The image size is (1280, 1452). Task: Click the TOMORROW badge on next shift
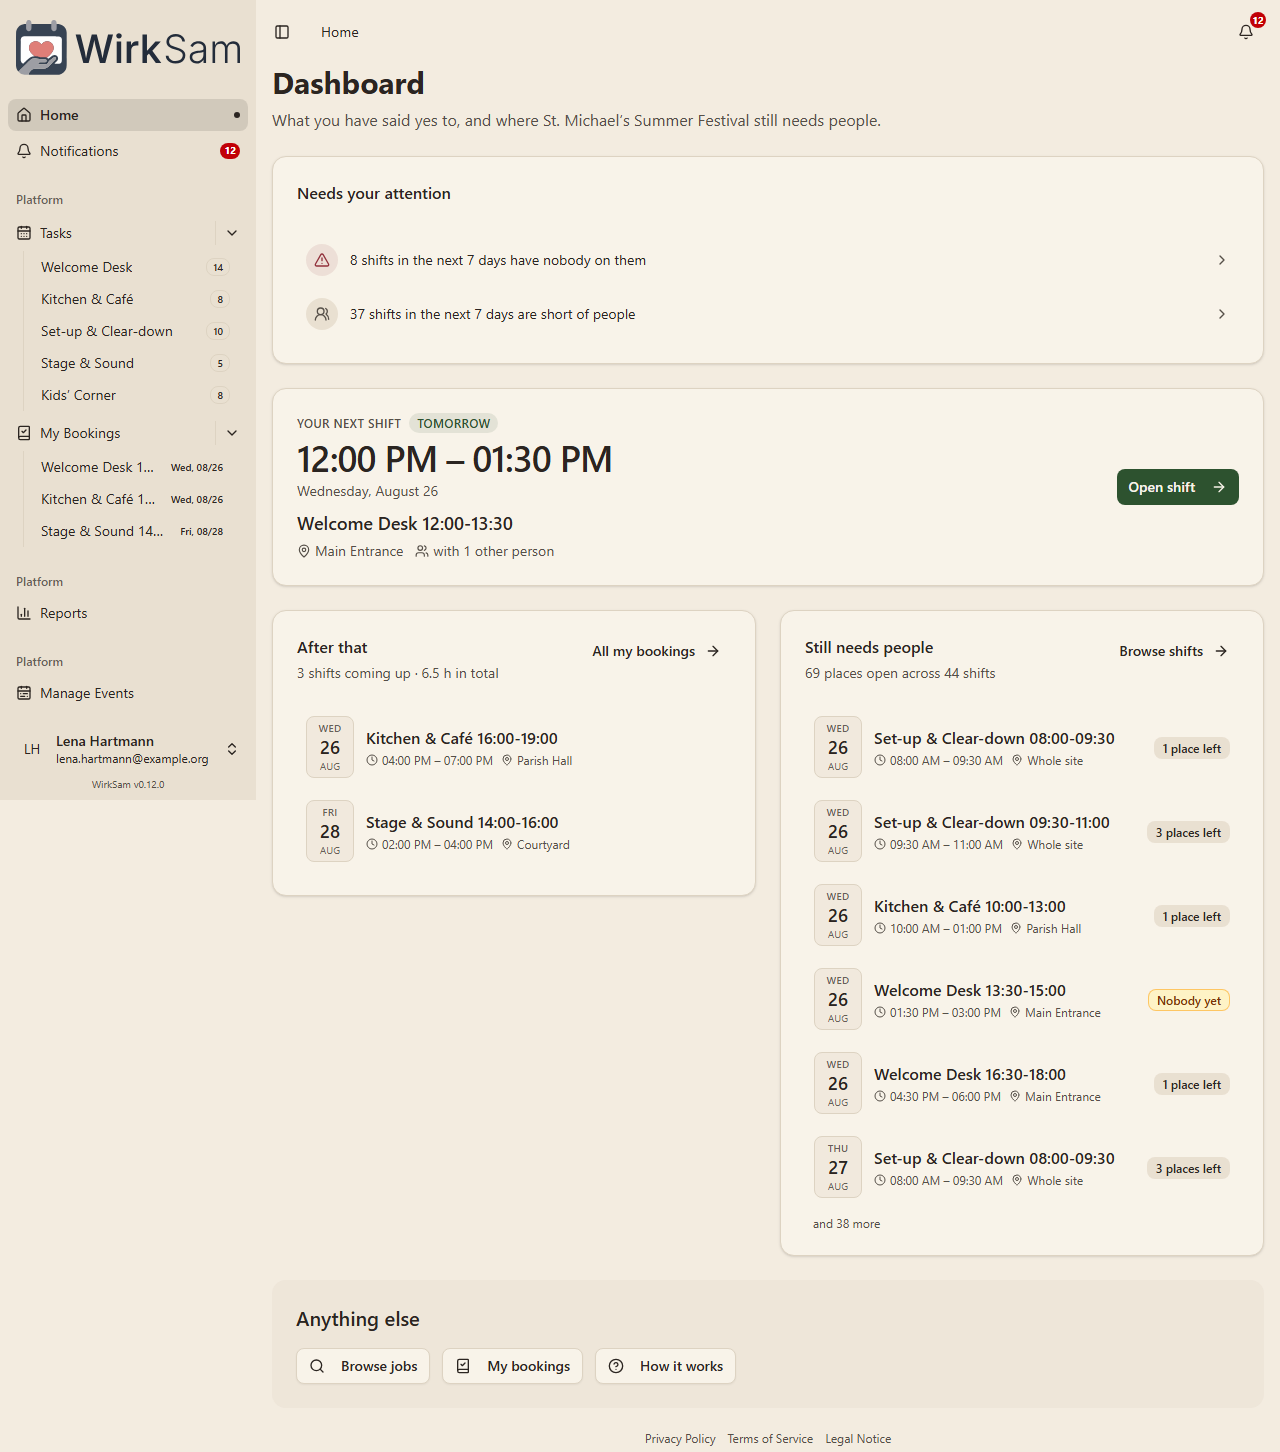tap(454, 424)
